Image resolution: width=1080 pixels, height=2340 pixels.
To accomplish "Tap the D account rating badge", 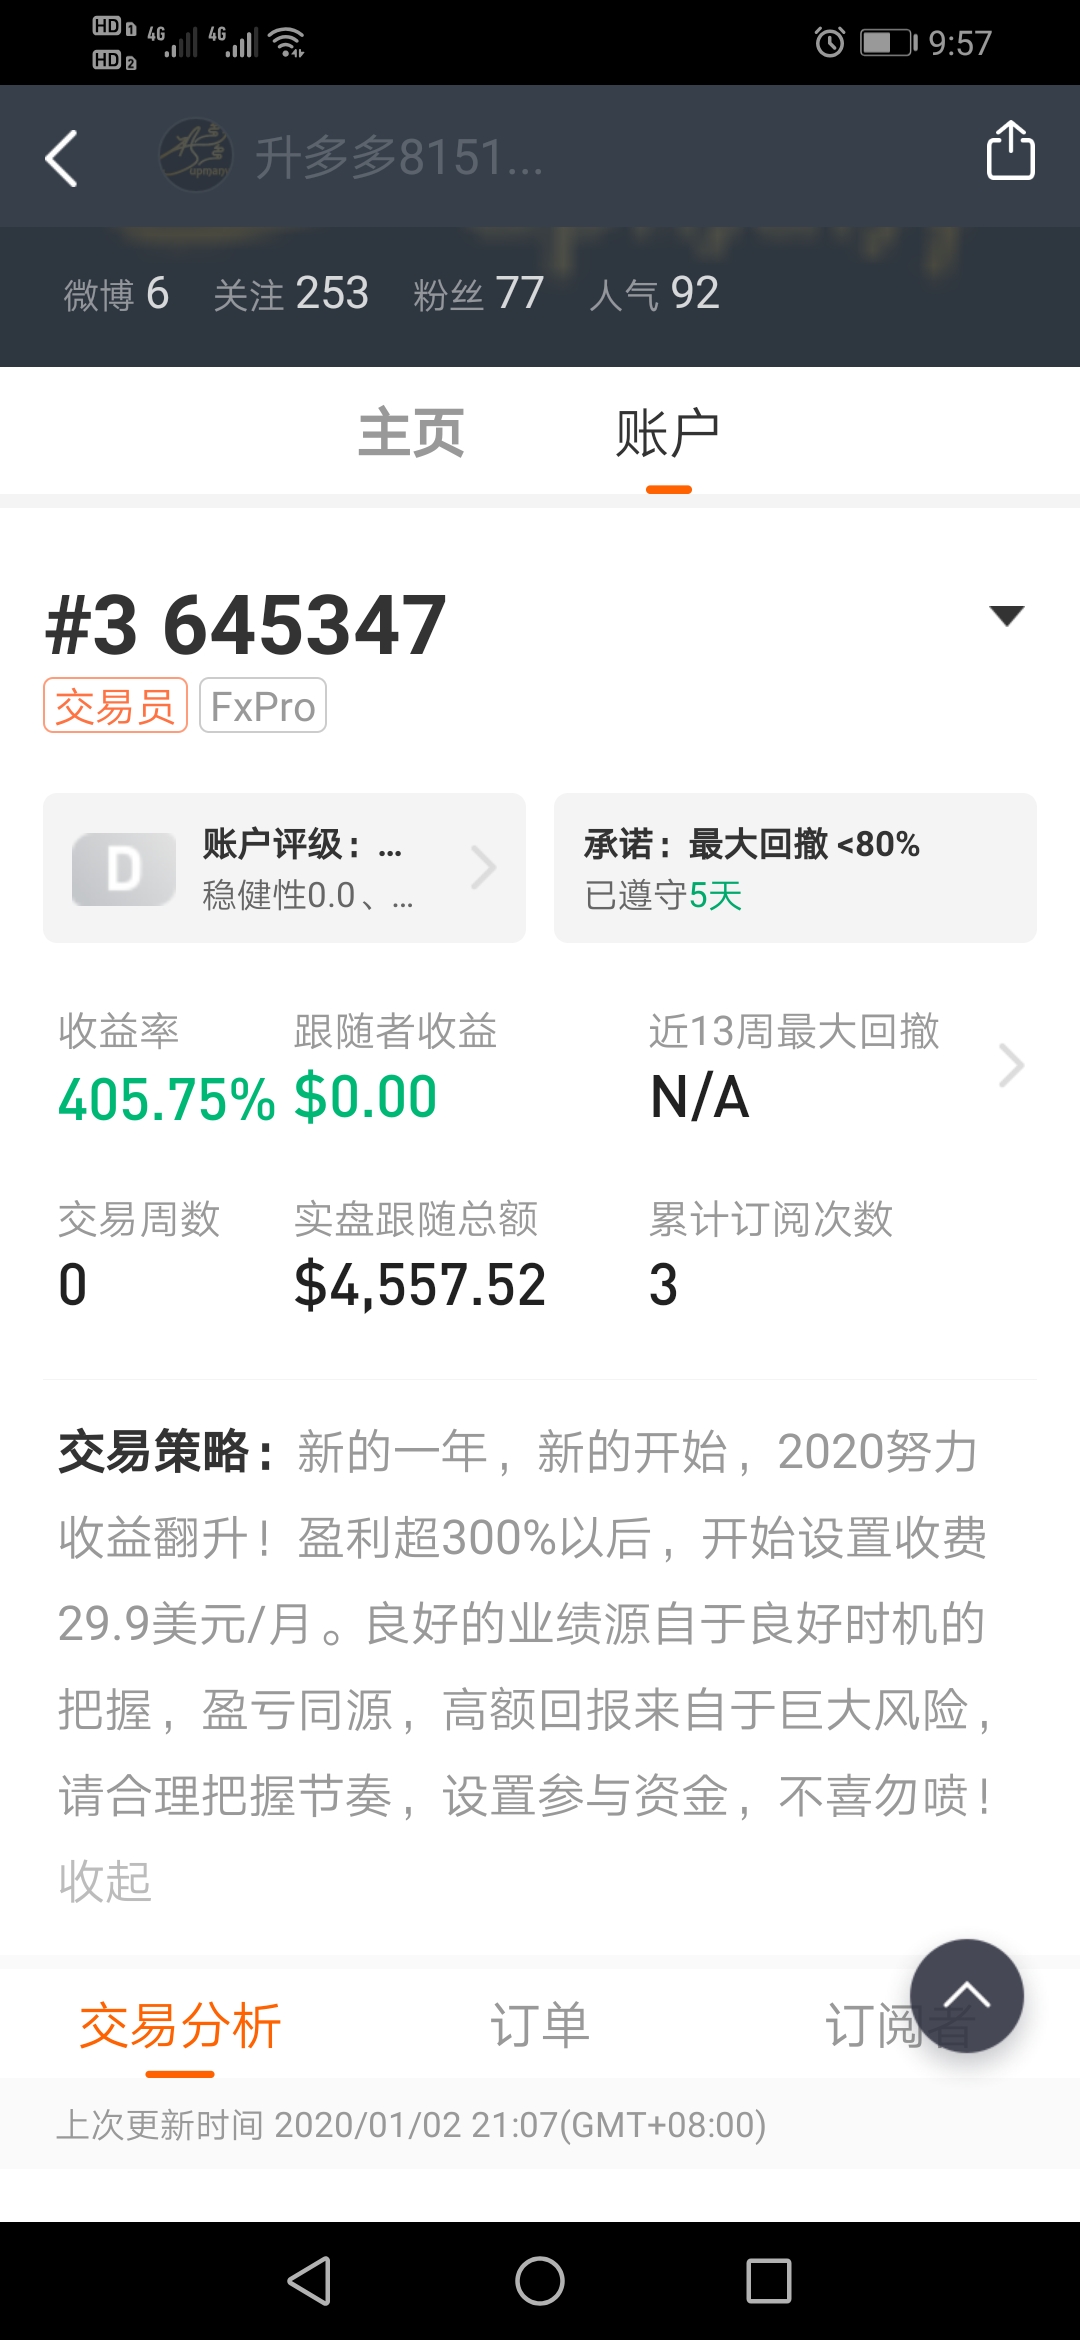I will [124, 869].
